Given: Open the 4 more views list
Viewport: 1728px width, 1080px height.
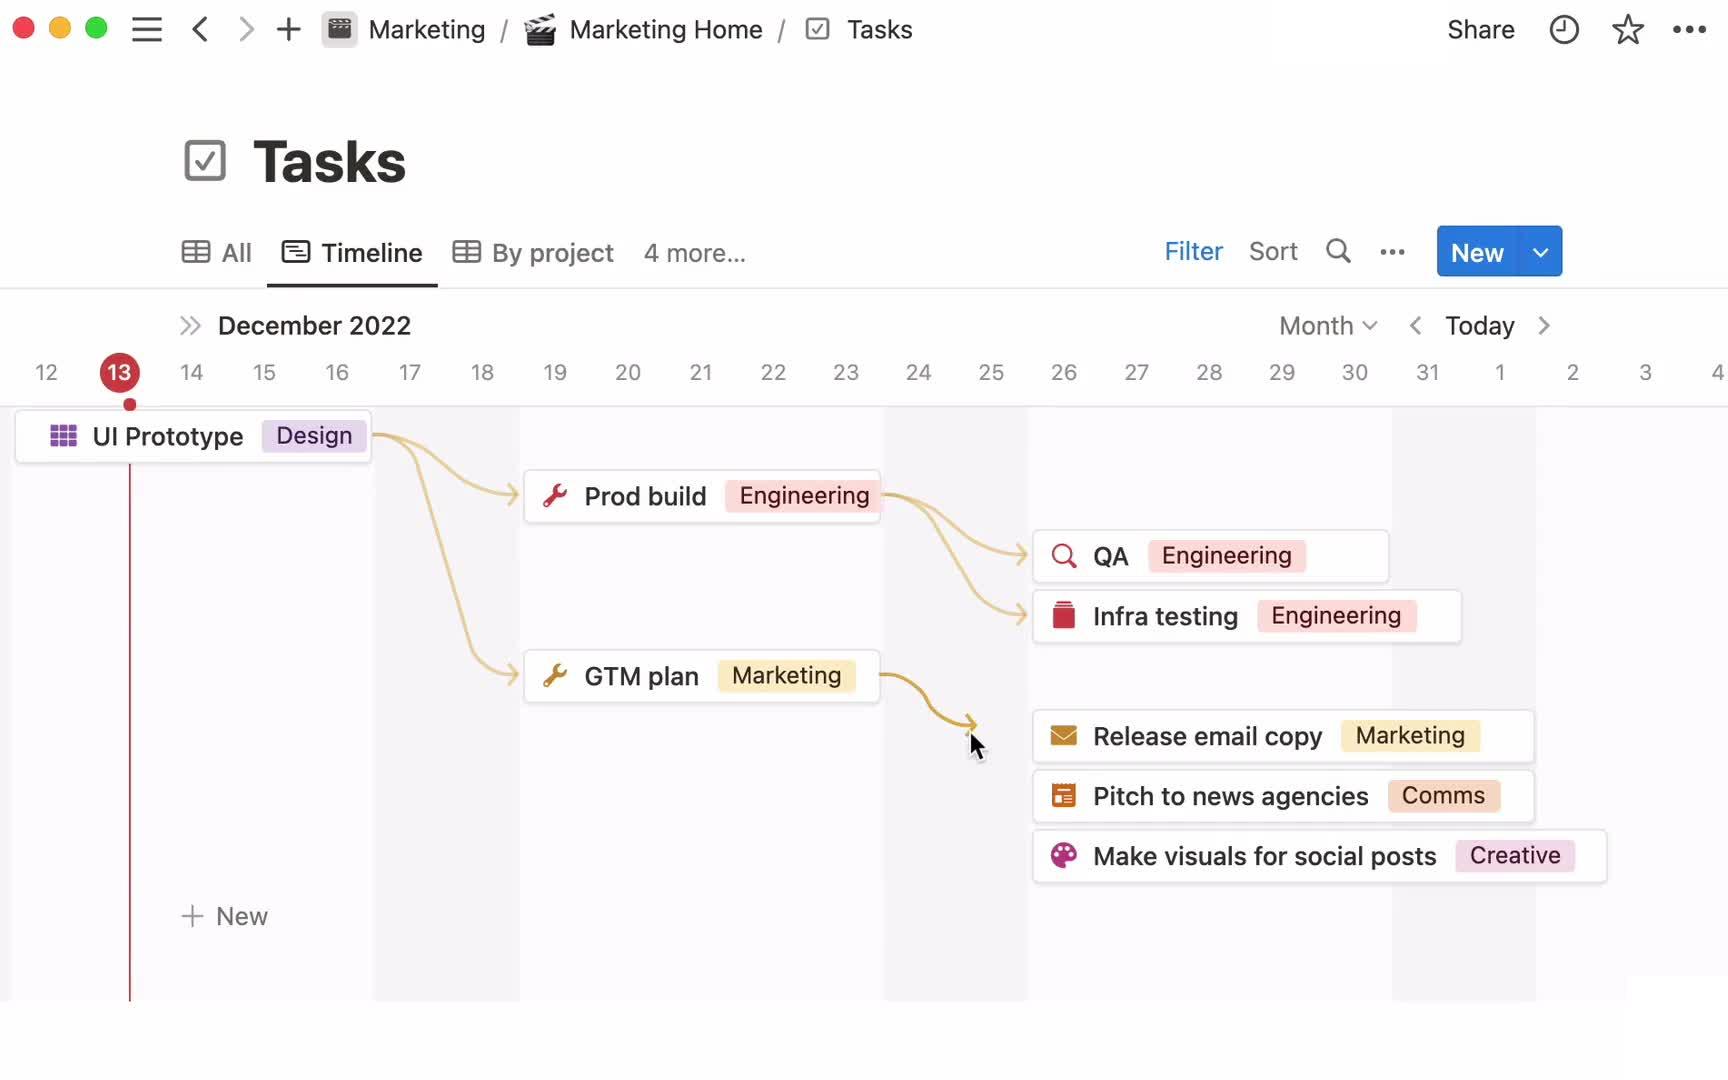Looking at the screenshot, I should pos(694,253).
